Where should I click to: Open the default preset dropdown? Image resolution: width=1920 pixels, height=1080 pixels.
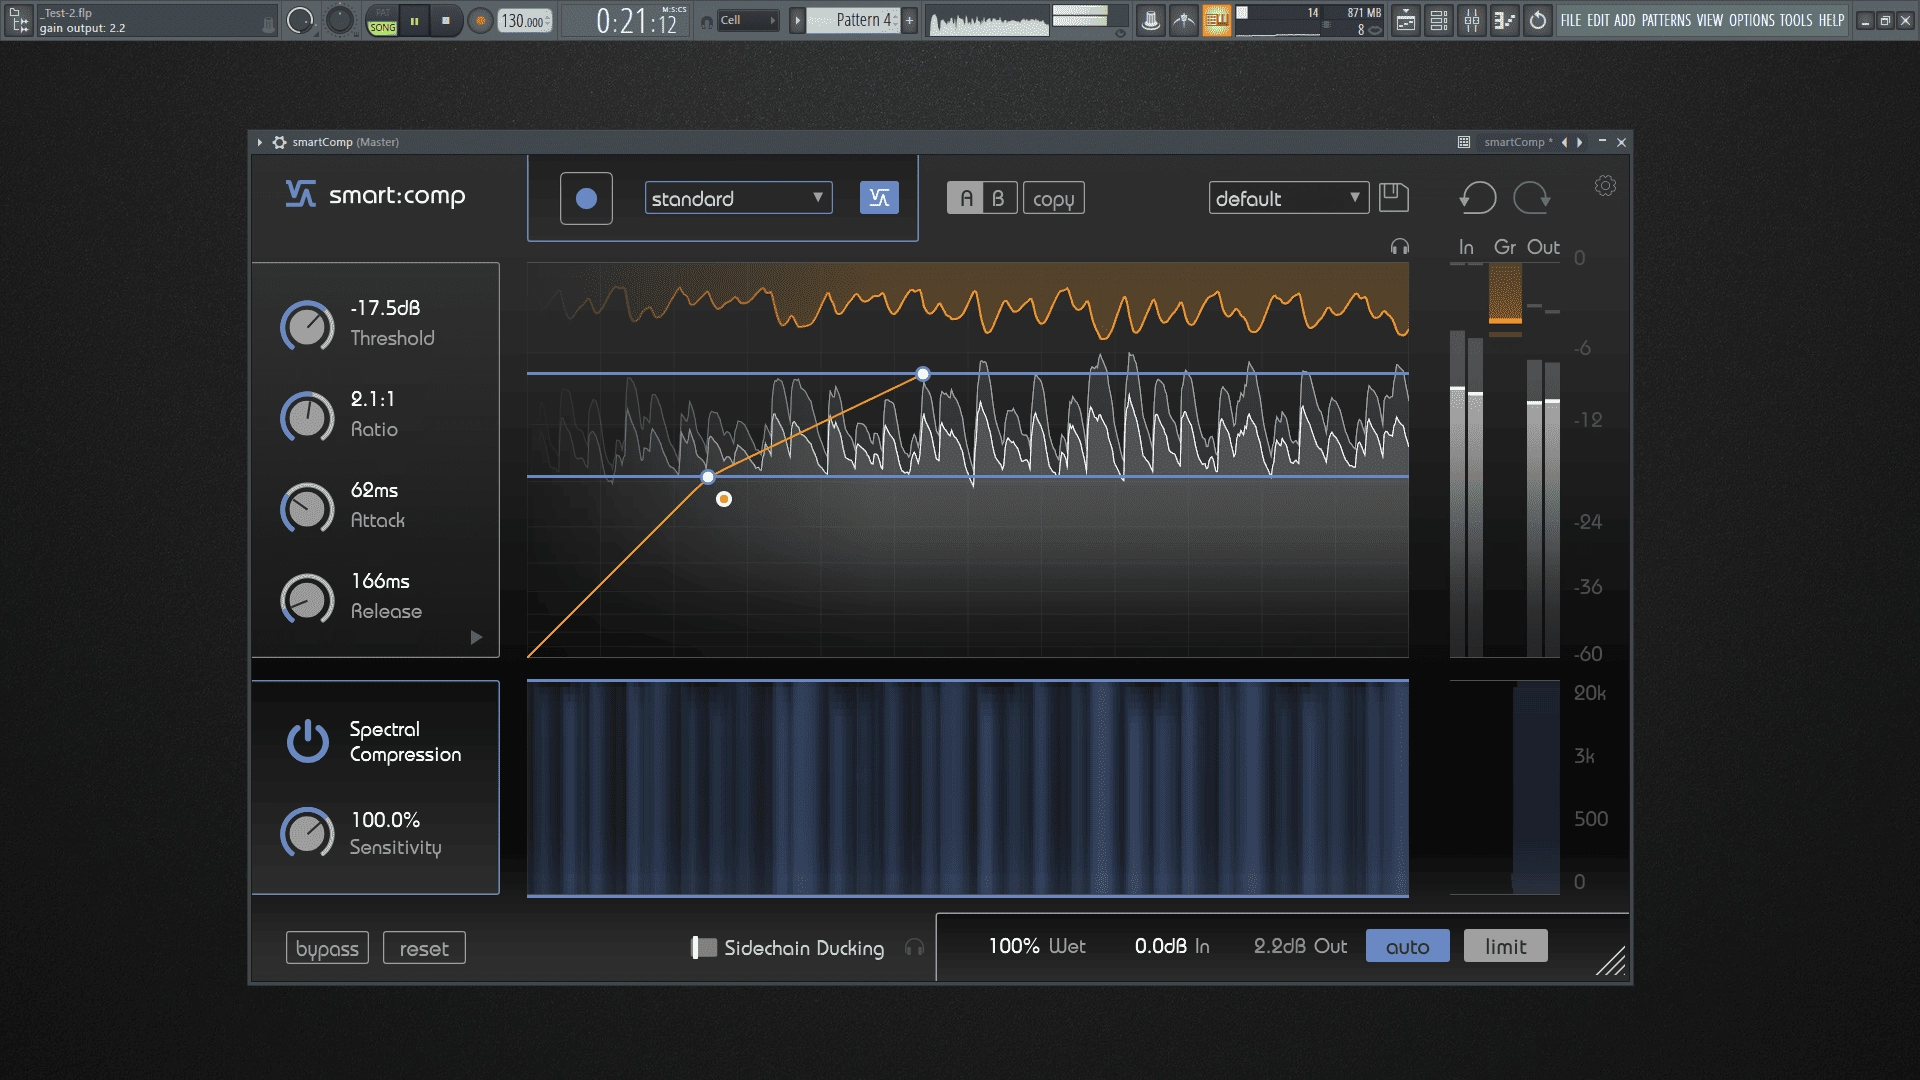click(x=1288, y=198)
